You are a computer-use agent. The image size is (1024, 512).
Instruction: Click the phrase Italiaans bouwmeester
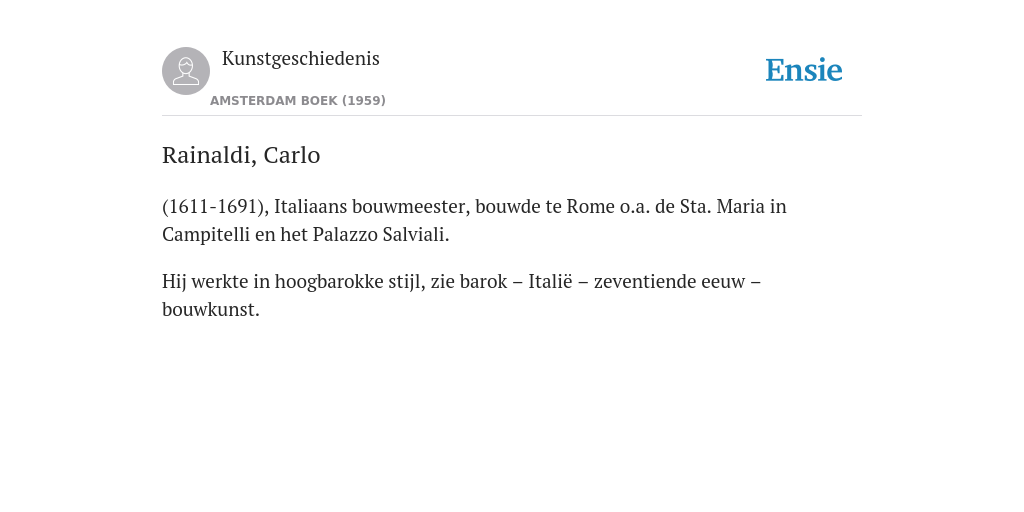pyautogui.click(x=372, y=206)
